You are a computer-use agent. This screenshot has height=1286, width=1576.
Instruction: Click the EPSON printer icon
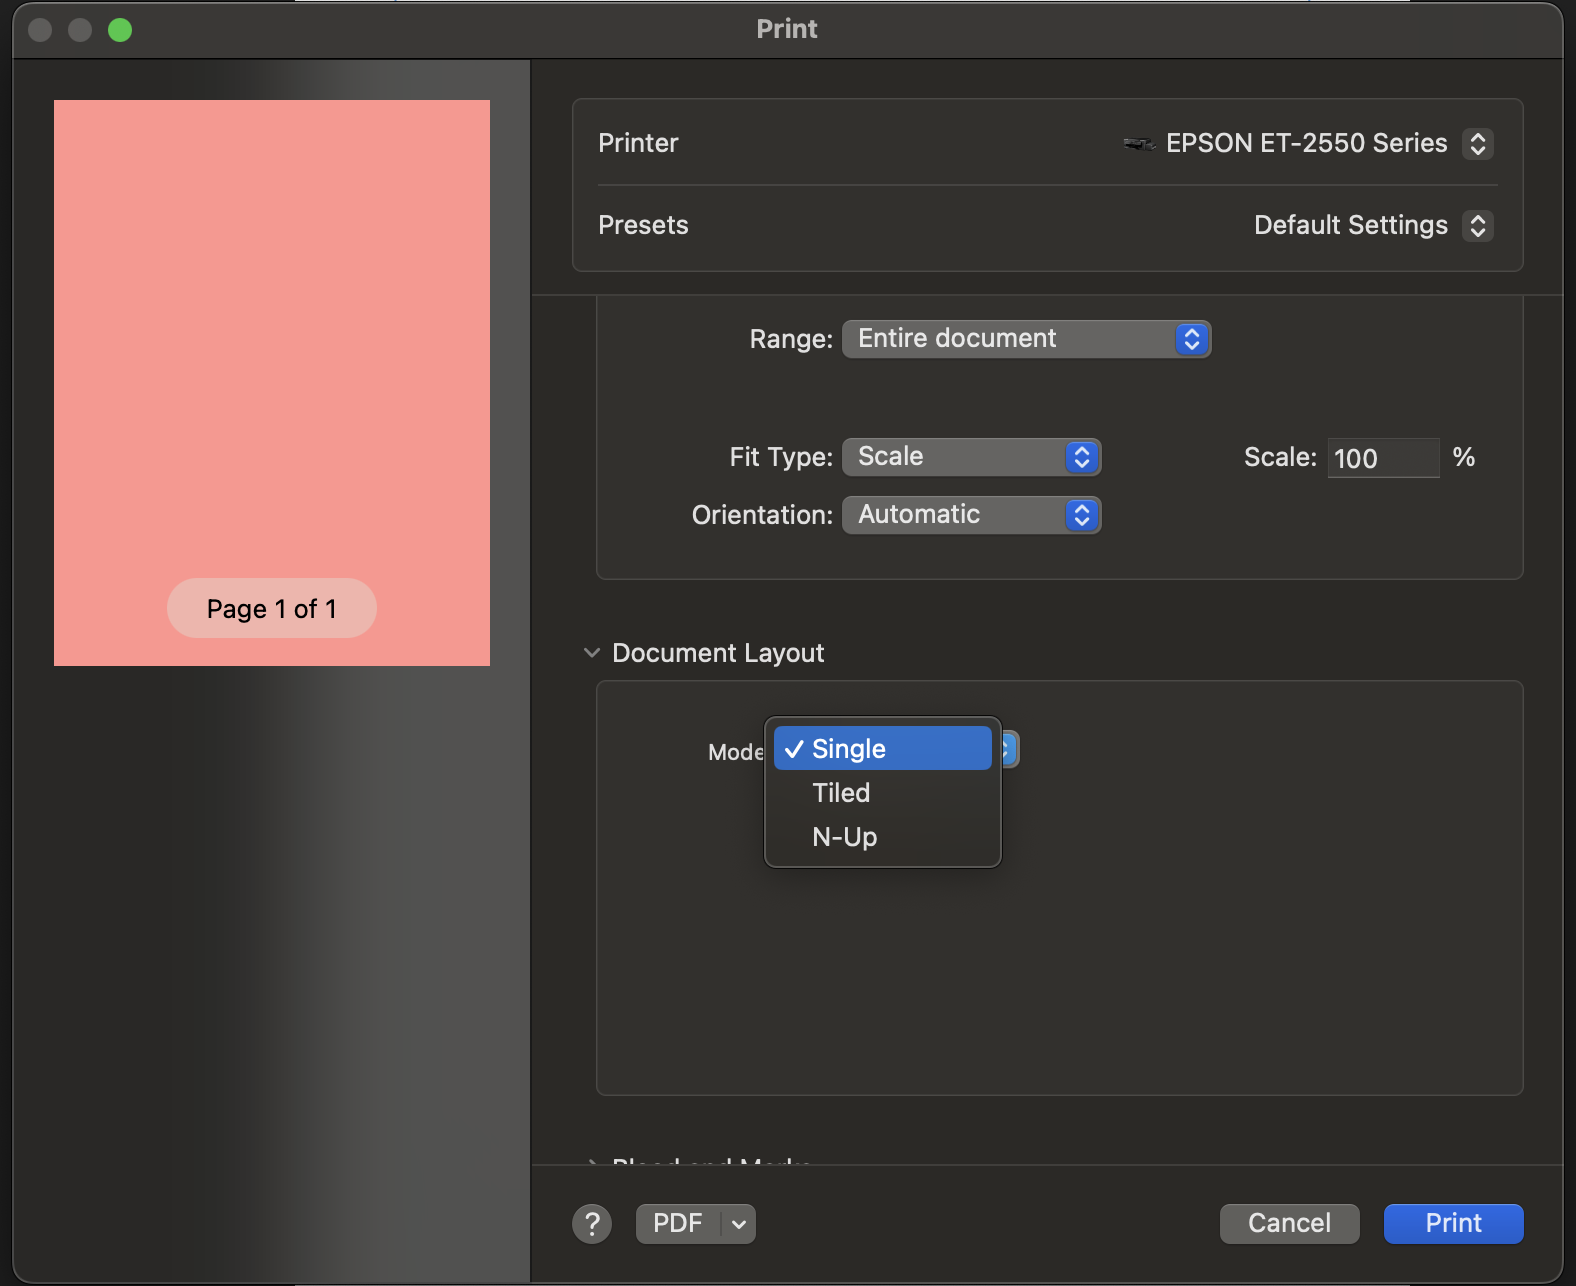coord(1138,144)
